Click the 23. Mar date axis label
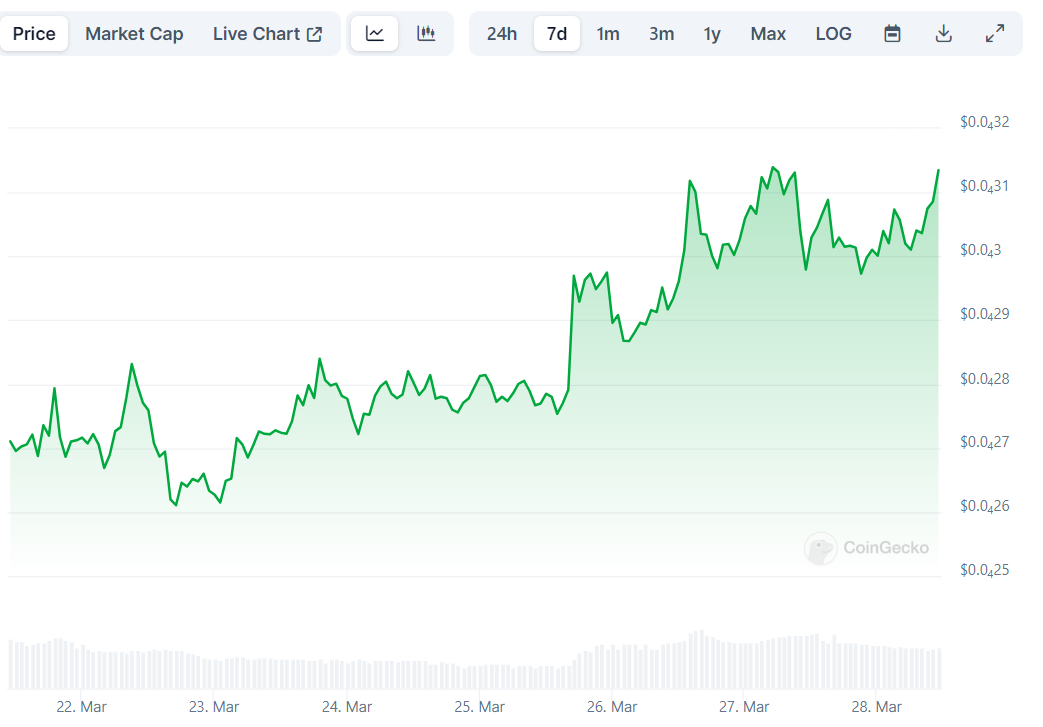The image size is (1043, 727). point(214,707)
